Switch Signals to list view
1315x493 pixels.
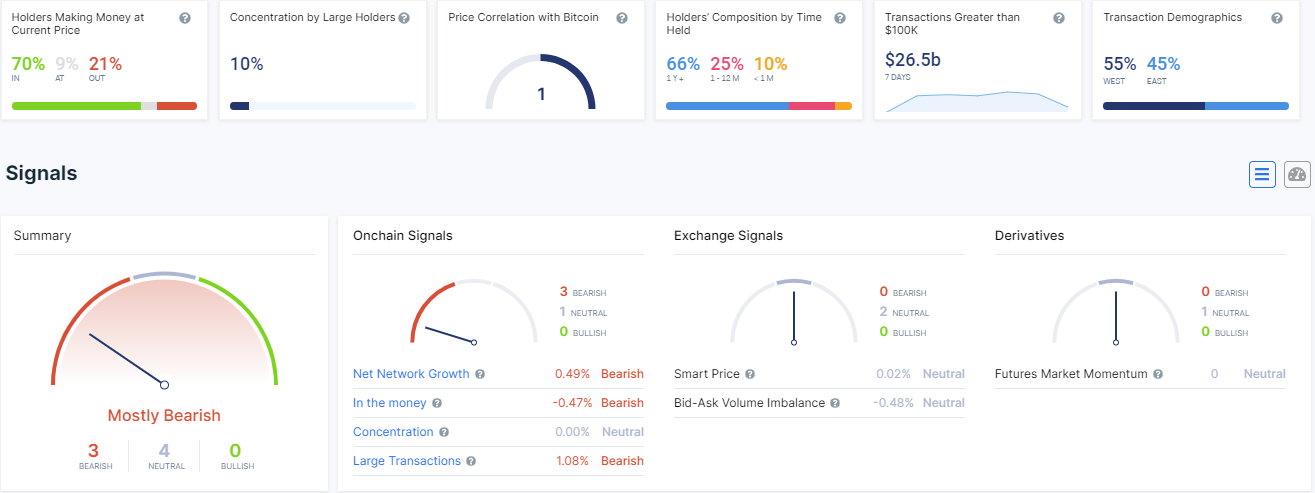[1262, 175]
